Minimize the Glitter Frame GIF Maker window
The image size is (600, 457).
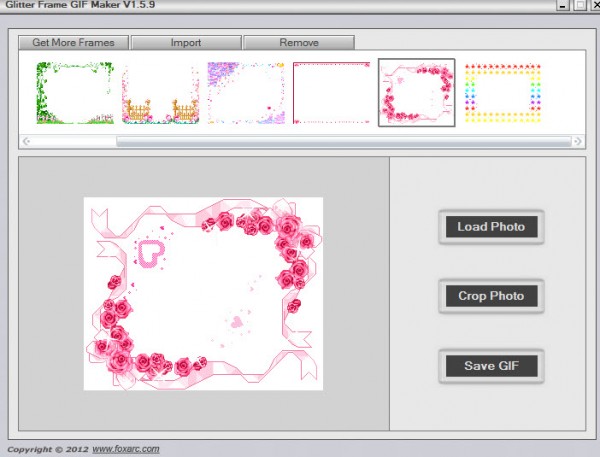[562, 5]
